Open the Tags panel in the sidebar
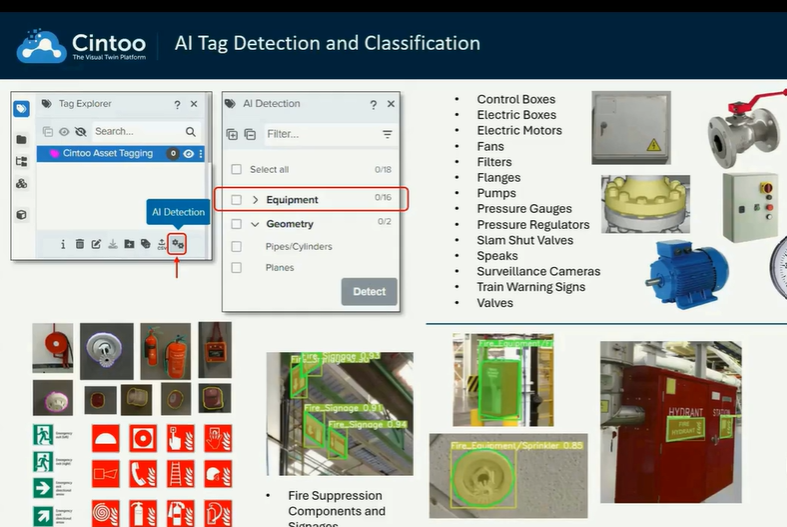Image resolution: width=787 pixels, height=527 pixels. point(21,108)
